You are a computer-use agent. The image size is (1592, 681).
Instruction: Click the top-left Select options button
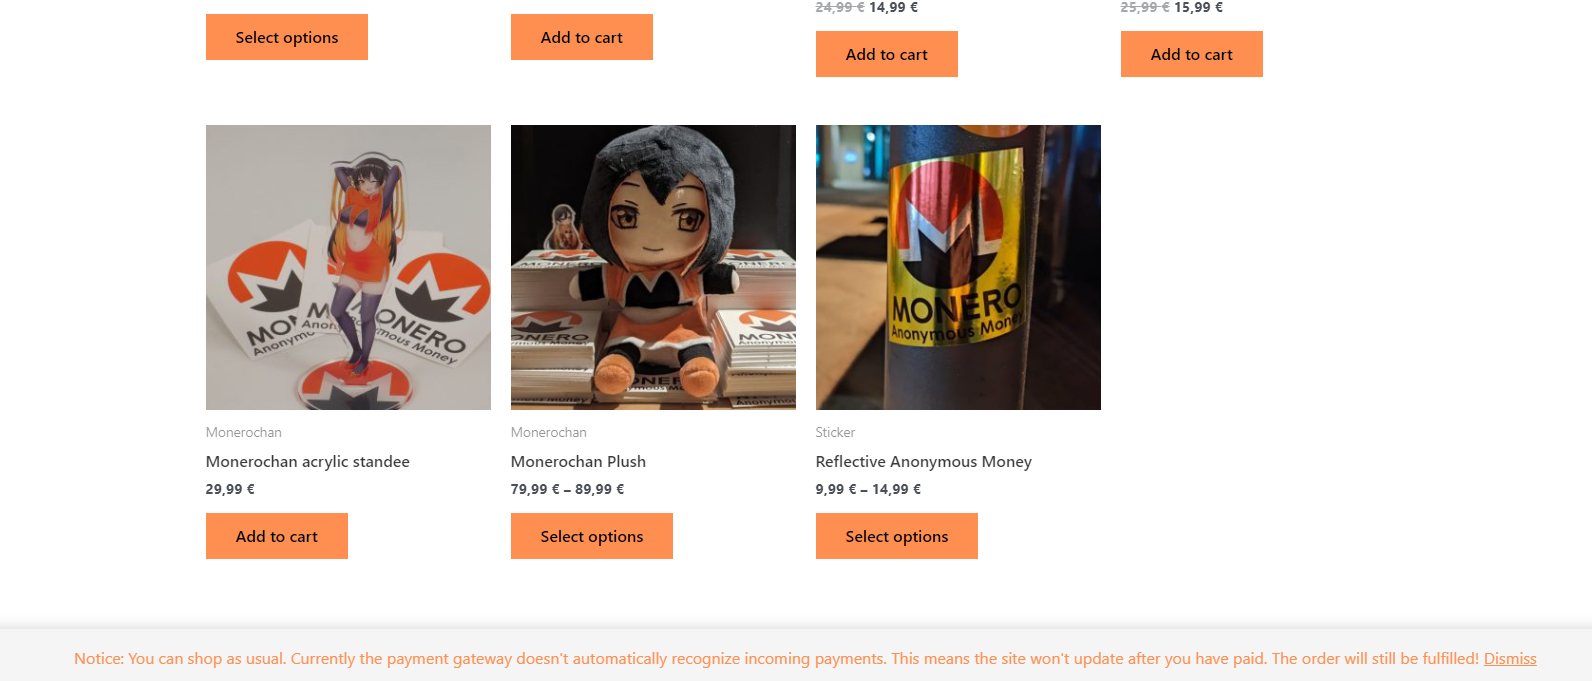pos(287,37)
